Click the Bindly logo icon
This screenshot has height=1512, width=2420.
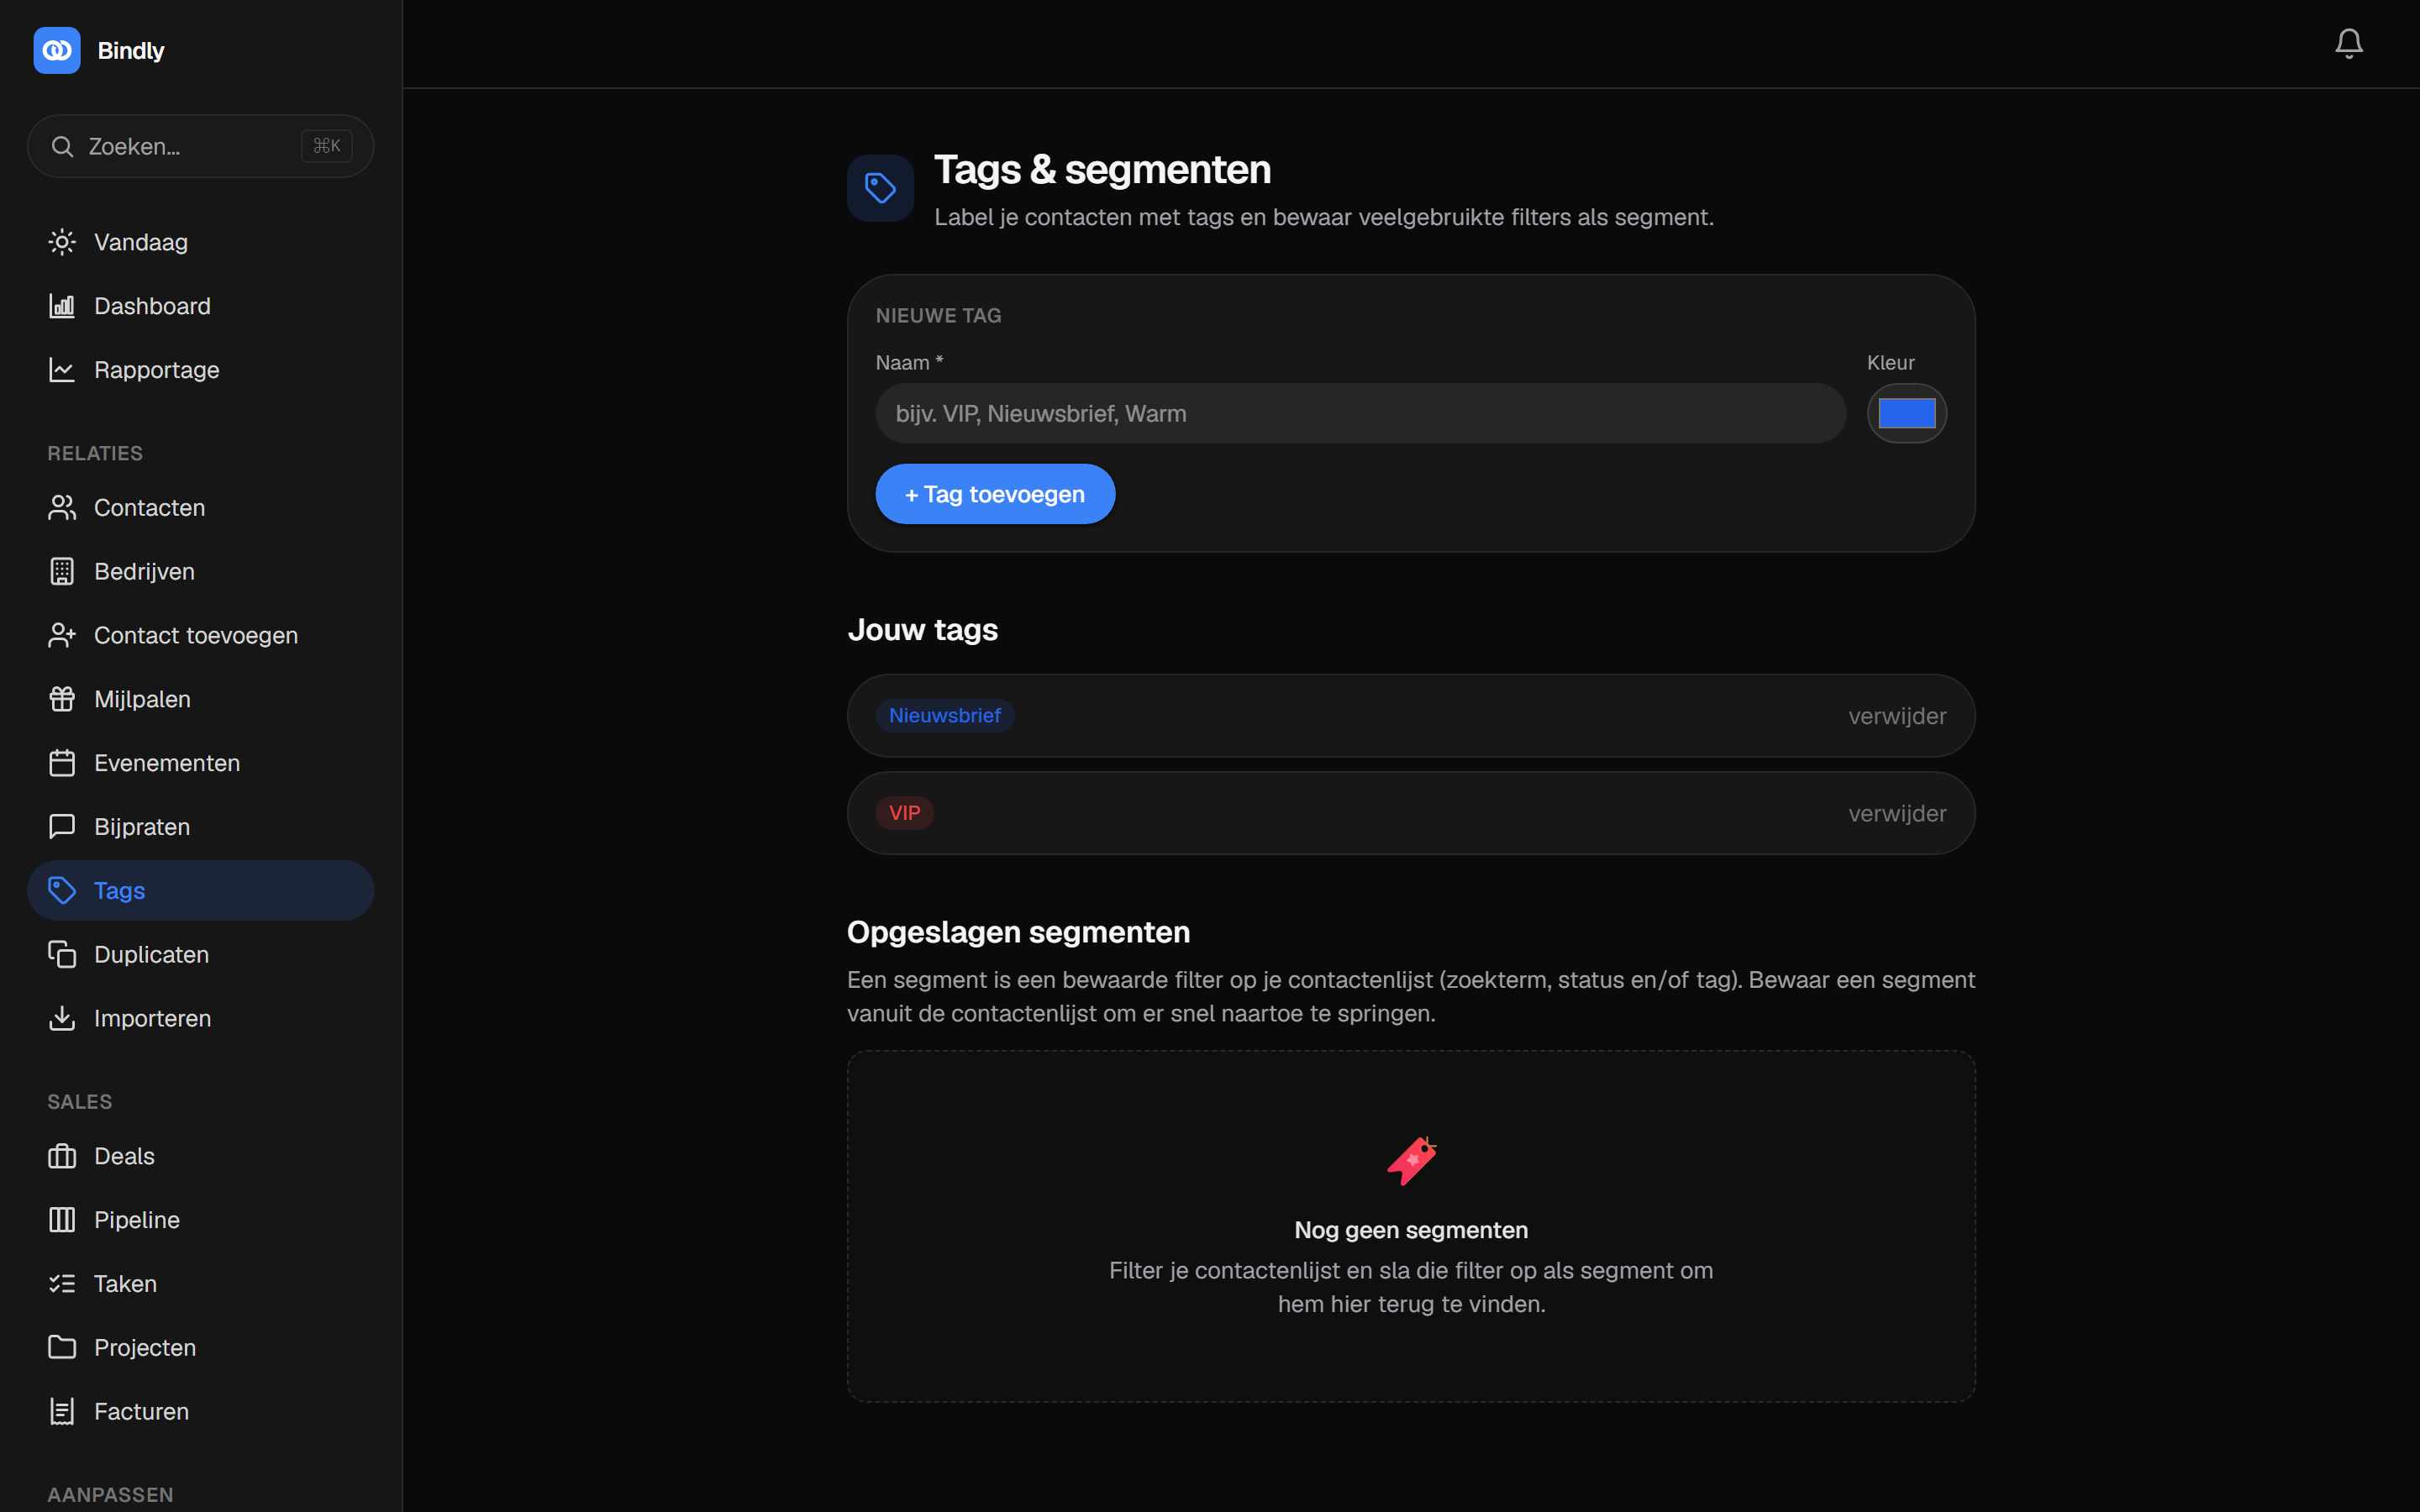coord(57,50)
